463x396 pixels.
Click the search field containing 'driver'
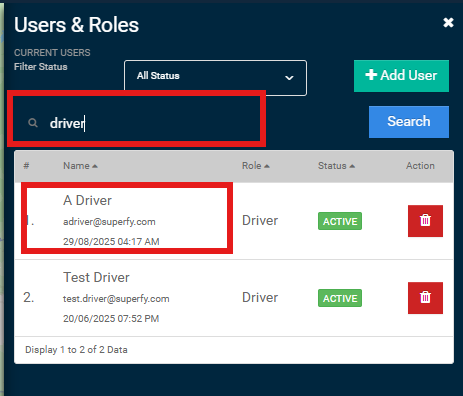point(137,123)
